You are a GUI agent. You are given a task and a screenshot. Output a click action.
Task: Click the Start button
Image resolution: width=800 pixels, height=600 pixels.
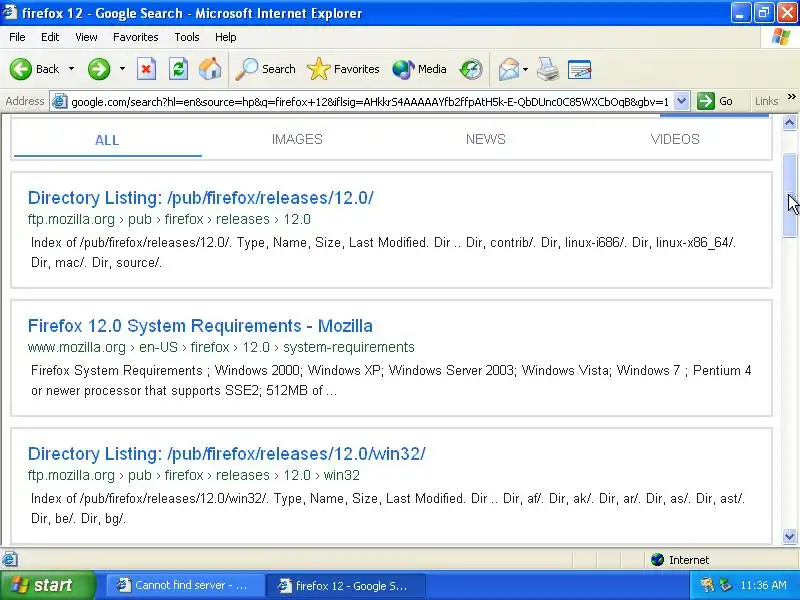[x=47, y=585]
